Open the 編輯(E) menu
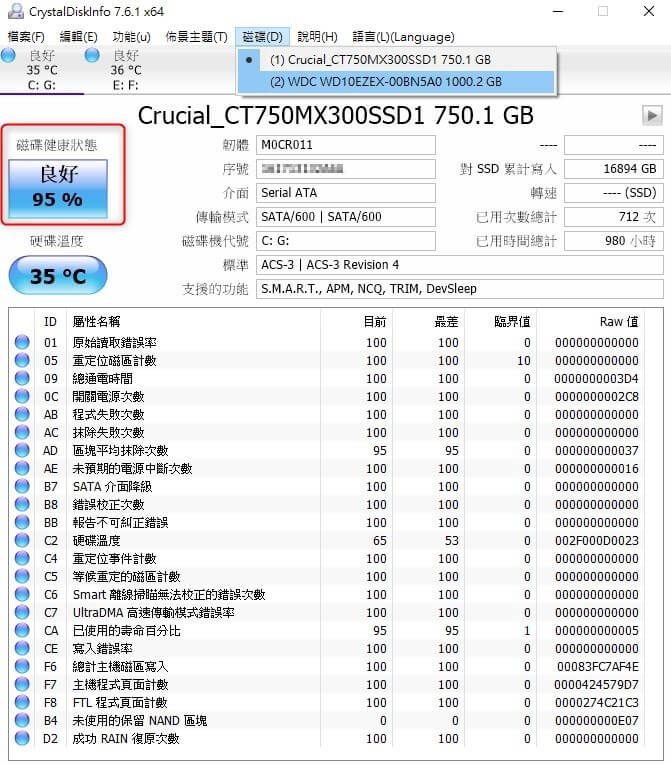Image resolution: width=671 pixels, height=765 pixels. [78, 37]
